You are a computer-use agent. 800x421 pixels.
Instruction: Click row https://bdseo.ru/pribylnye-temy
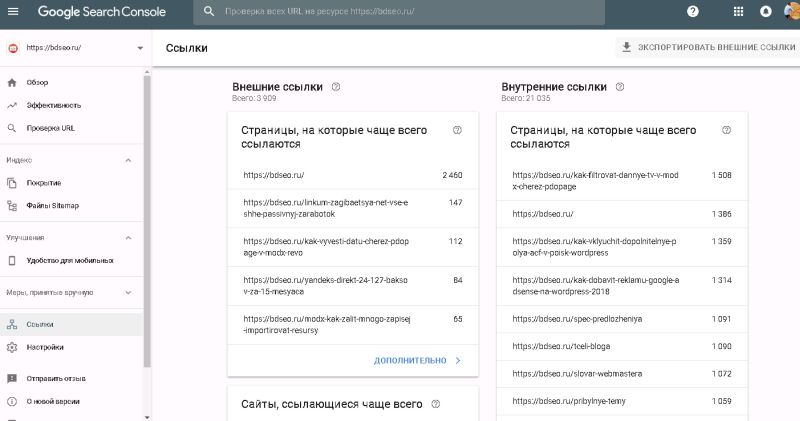tap(622, 402)
